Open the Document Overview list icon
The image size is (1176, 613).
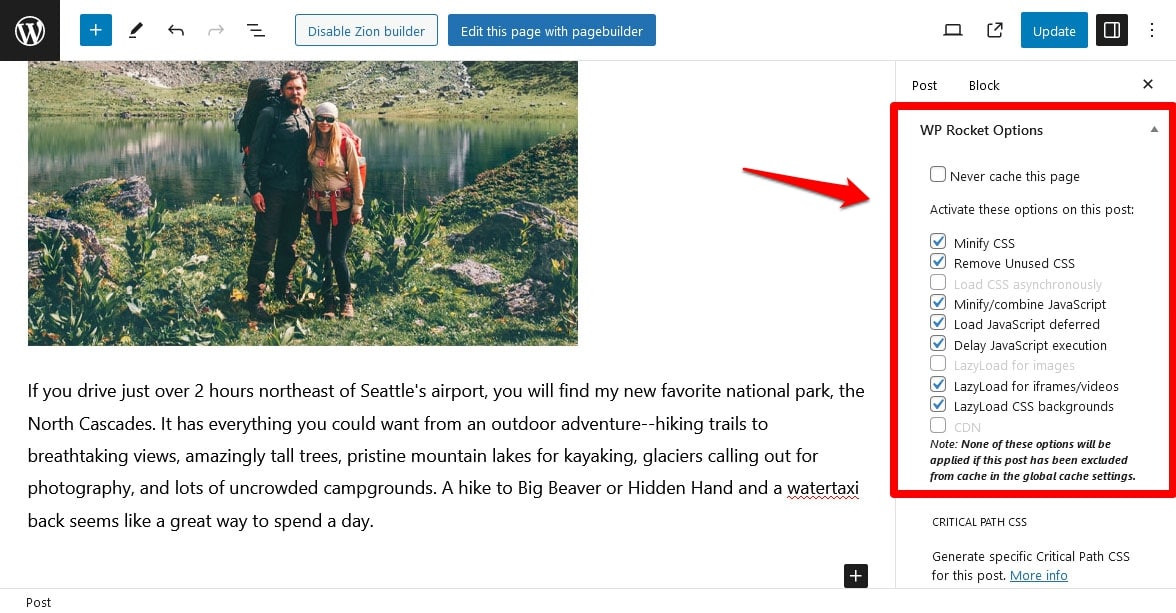point(256,30)
